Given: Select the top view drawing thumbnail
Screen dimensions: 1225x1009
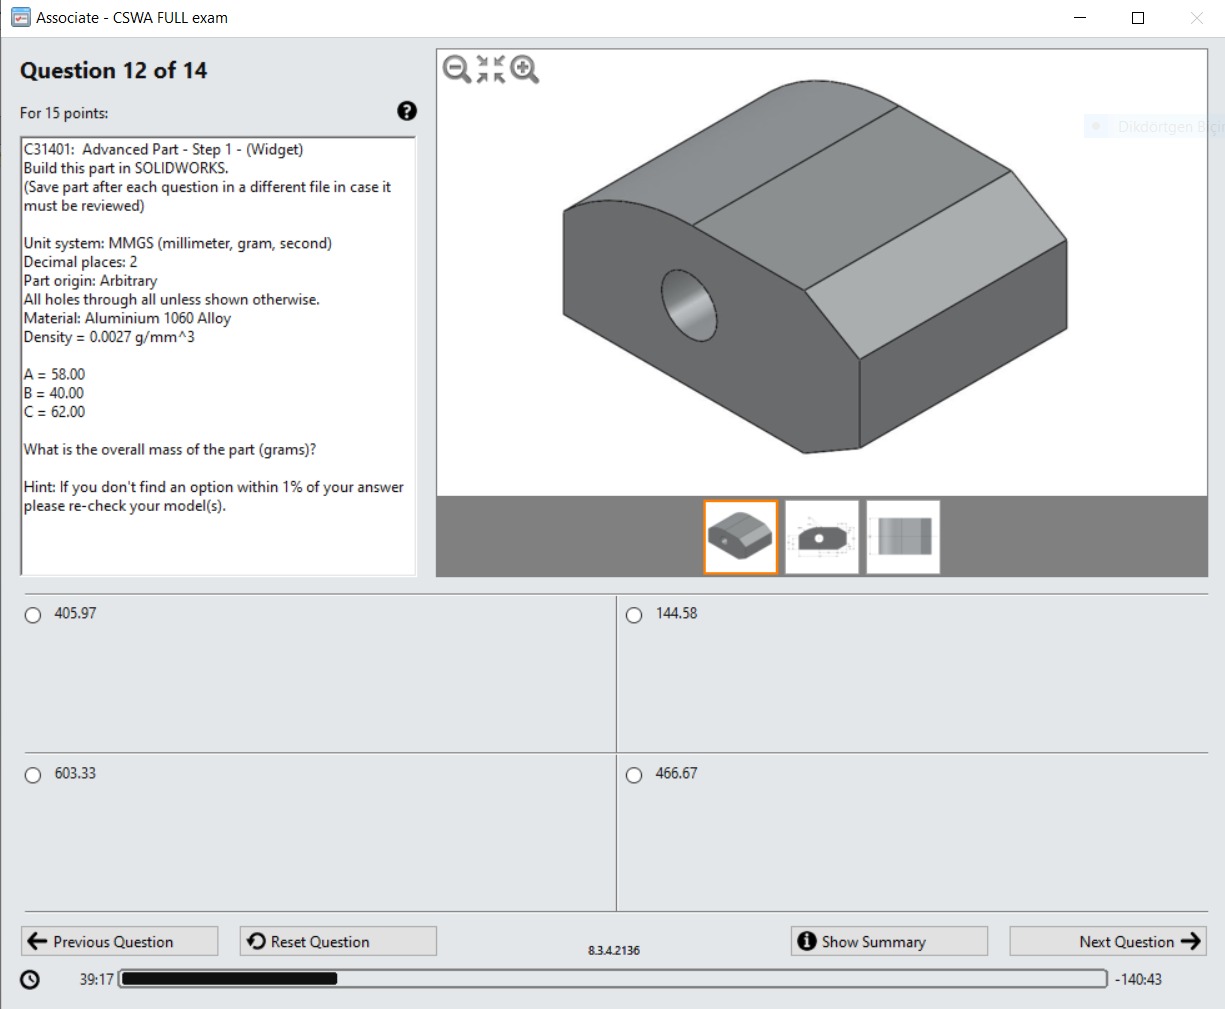Looking at the screenshot, I should (x=902, y=537).
